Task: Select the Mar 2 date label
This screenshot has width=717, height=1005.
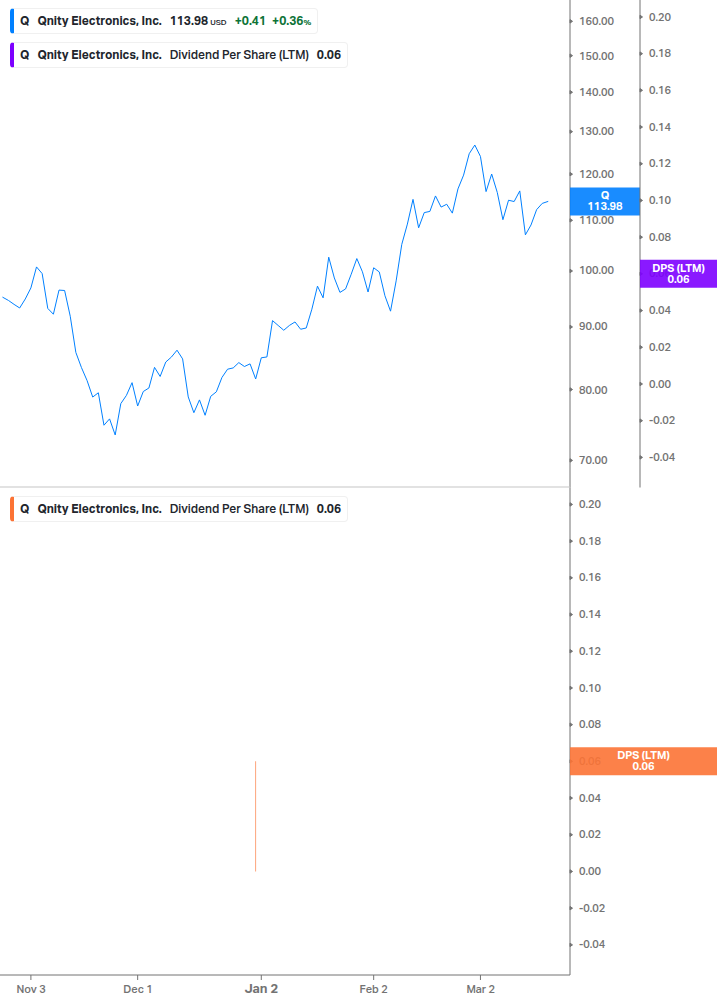Action: [481, 988]
